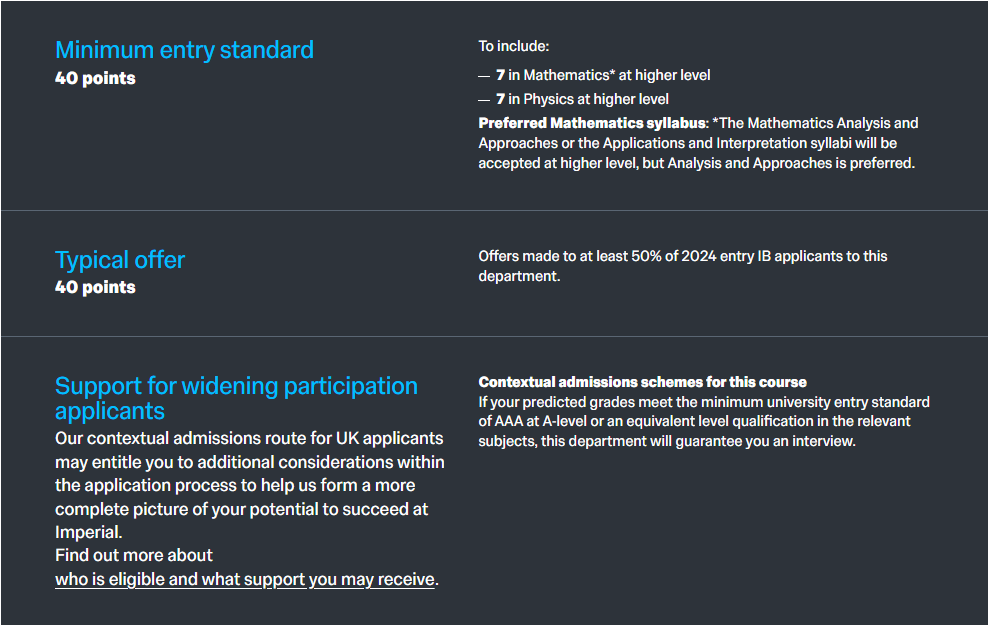Click the paragraph guaranteeing an interview

coord(703,421)
